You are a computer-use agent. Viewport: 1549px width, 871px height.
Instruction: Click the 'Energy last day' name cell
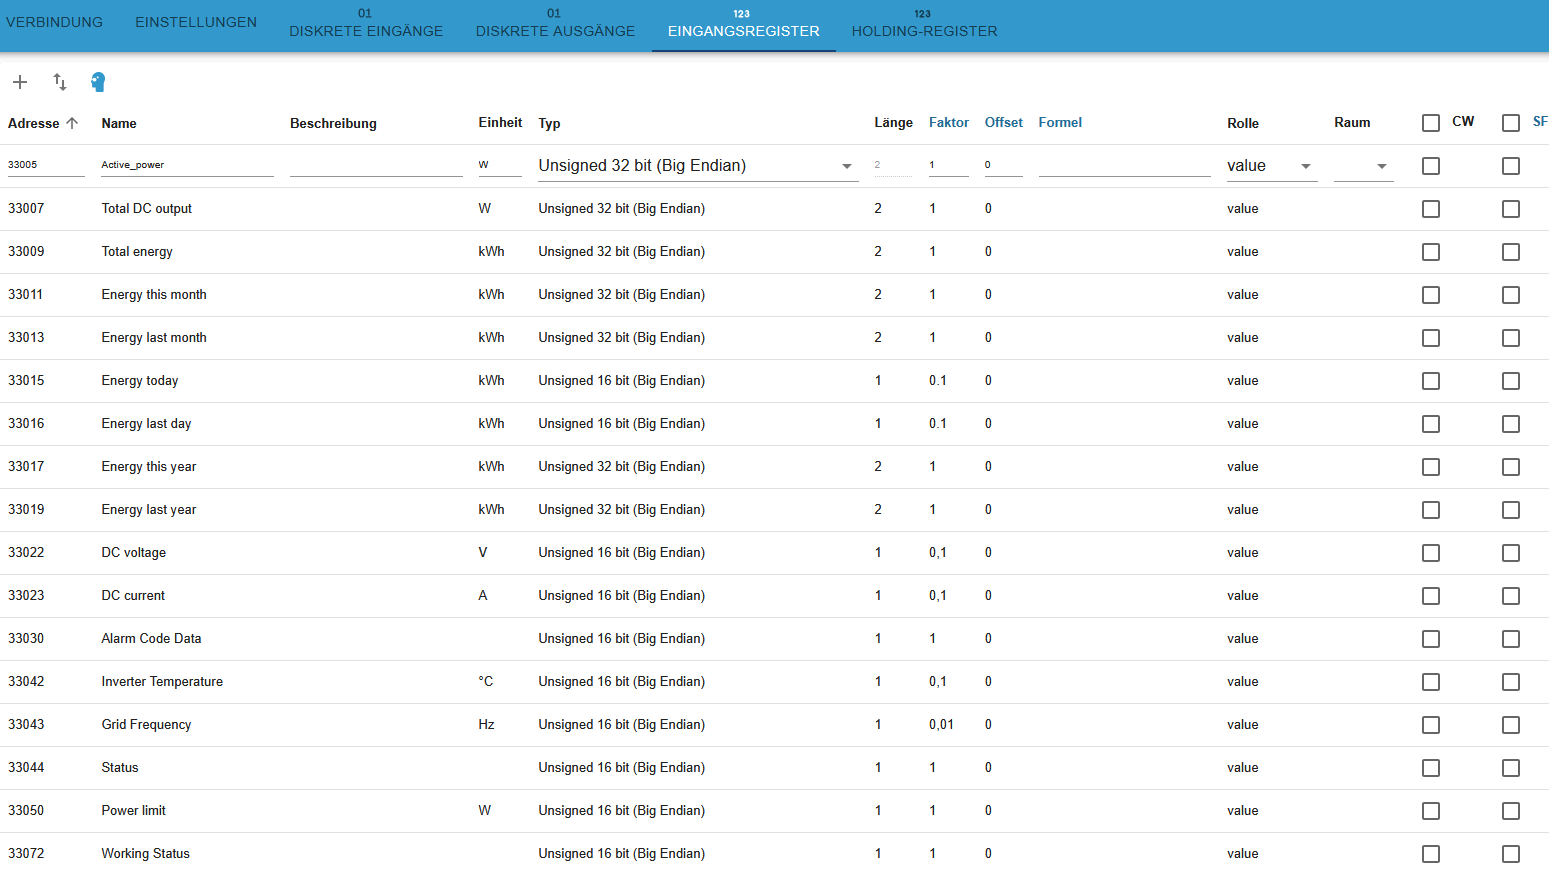pos(146,423)
